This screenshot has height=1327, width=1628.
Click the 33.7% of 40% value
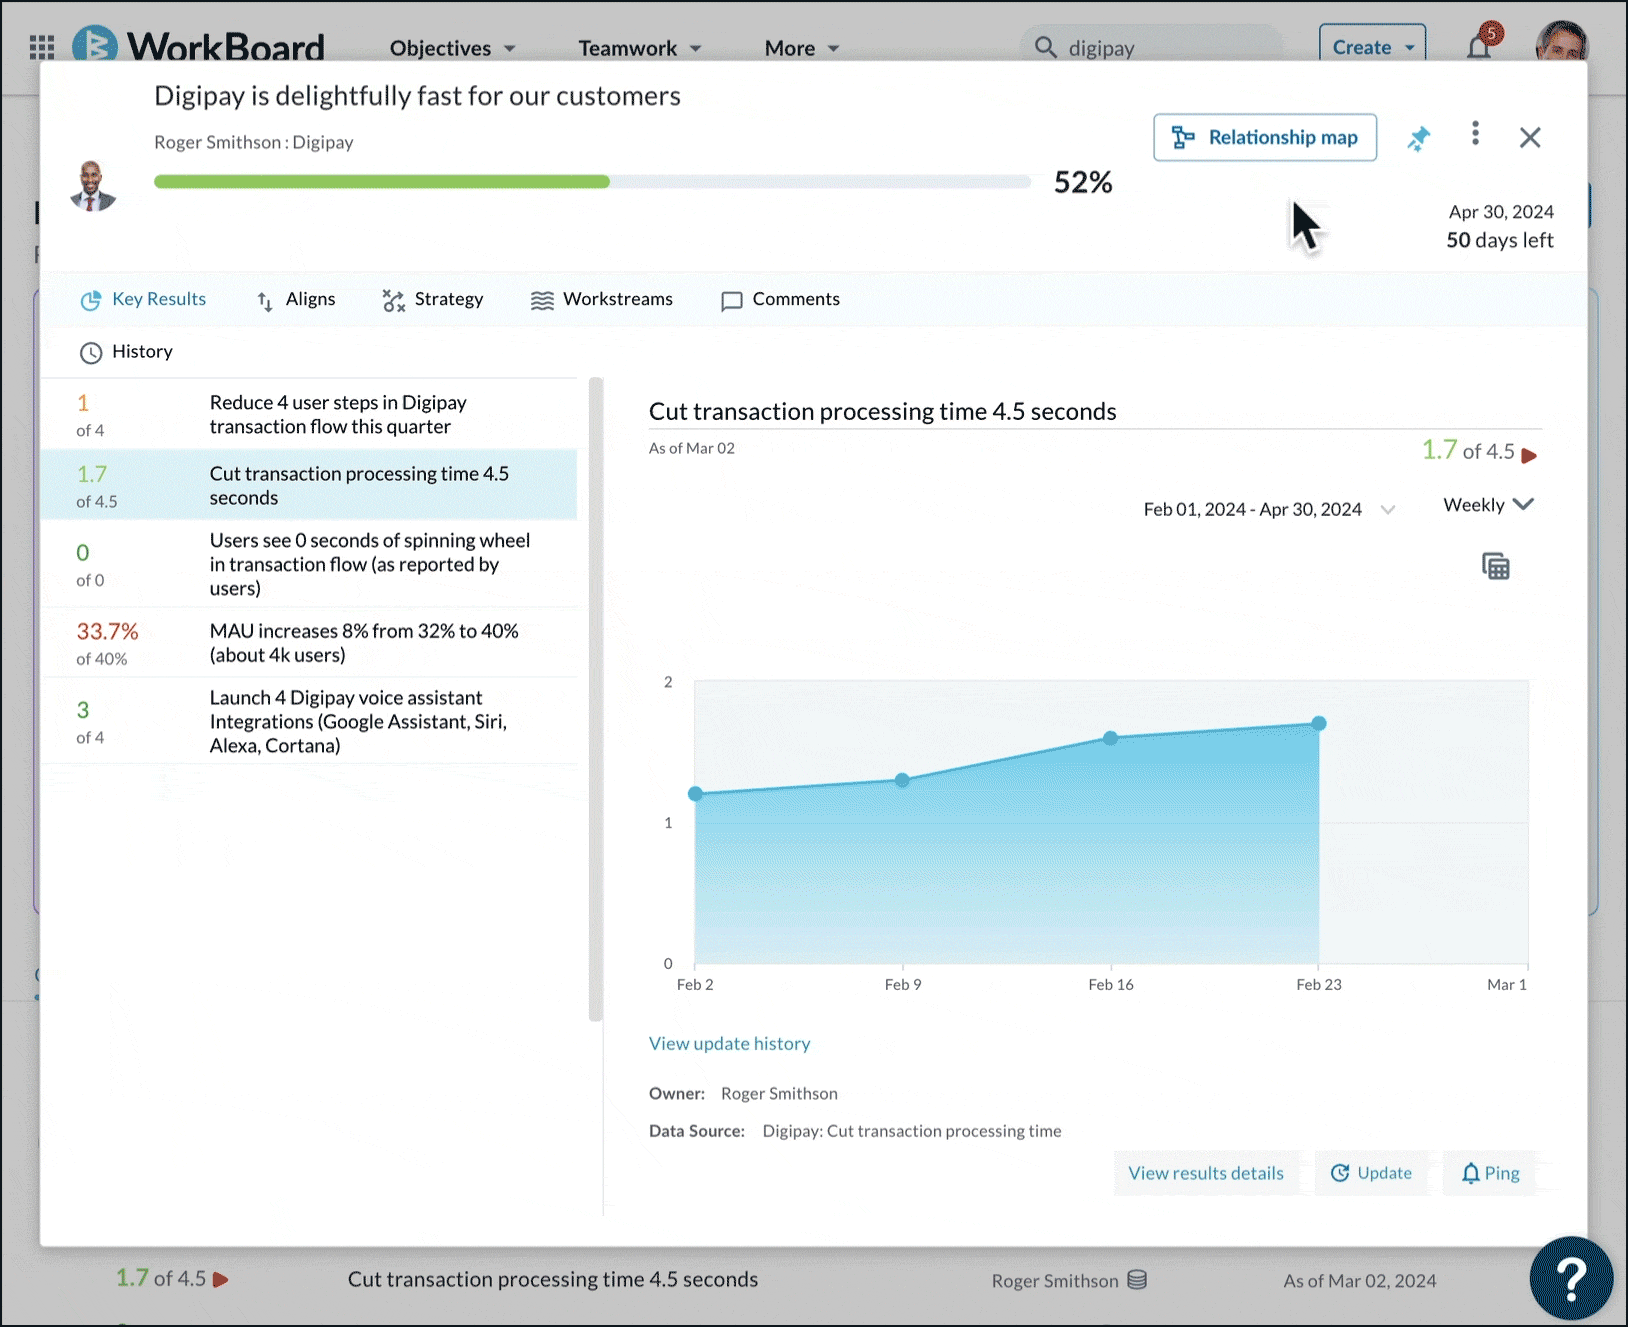[x=107, y=643]
